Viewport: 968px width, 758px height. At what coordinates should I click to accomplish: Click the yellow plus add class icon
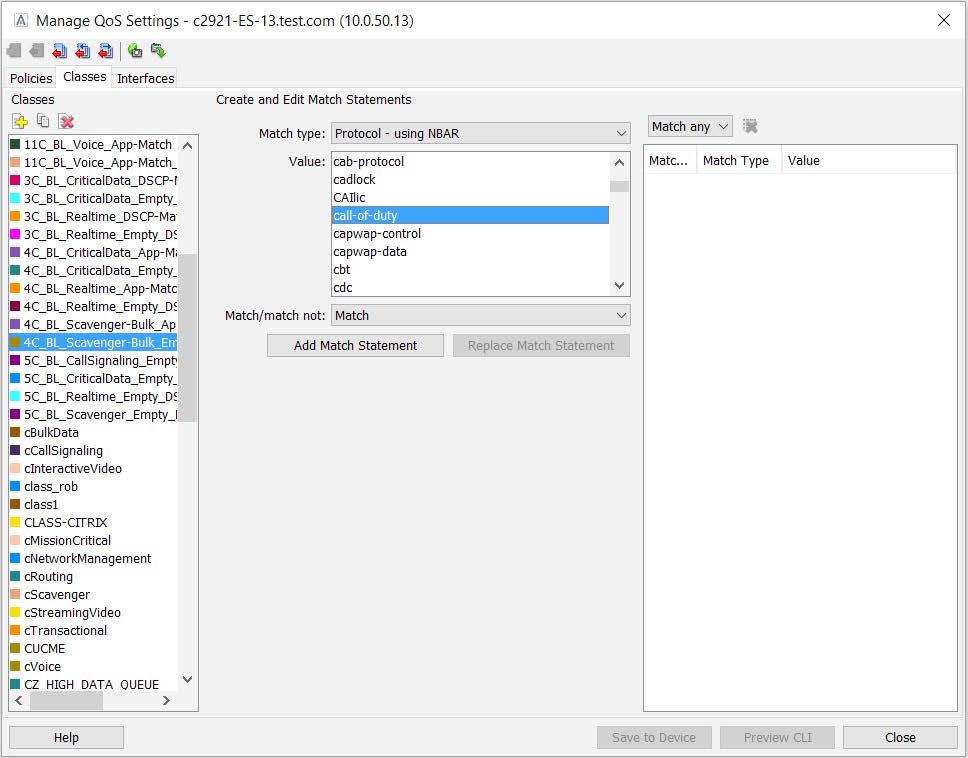19,121
